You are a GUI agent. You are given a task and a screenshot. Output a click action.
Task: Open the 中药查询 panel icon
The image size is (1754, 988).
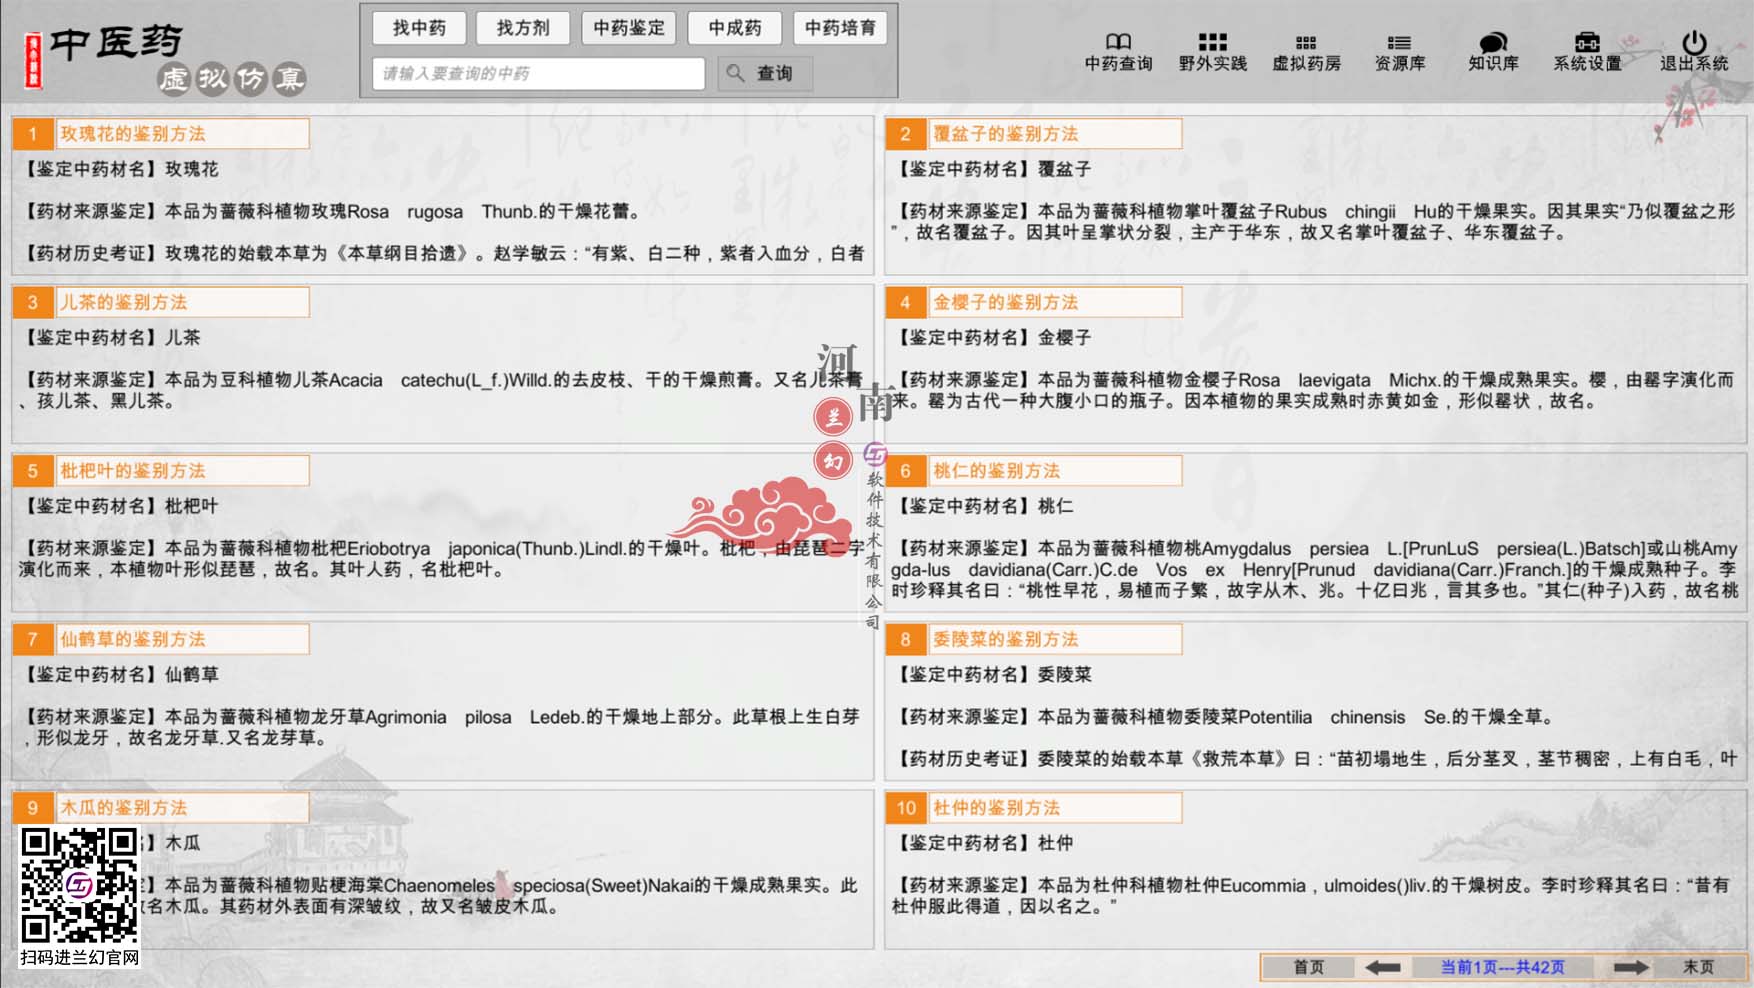(1117, 52)
